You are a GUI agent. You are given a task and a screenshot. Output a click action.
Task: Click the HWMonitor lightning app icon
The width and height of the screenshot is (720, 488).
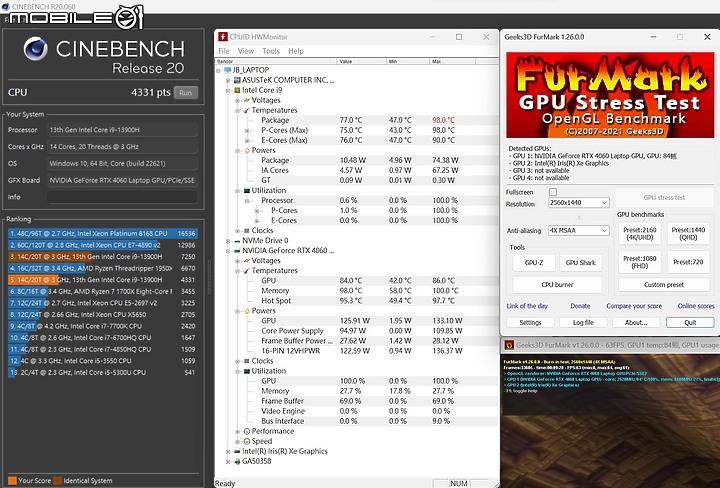click(223, 37)
